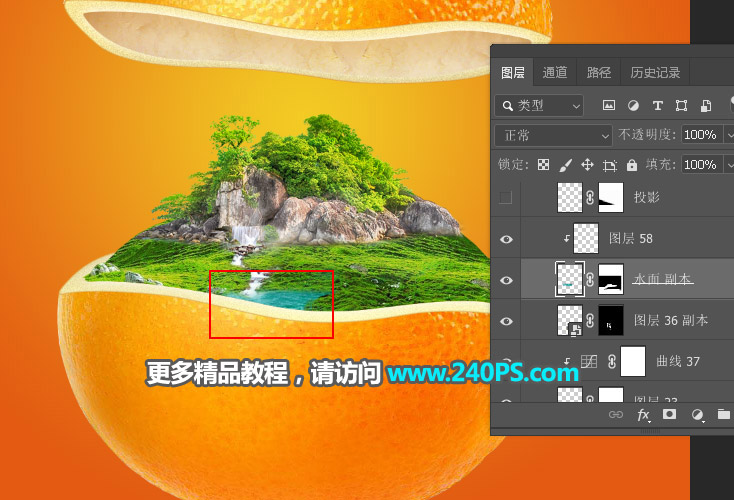Select the 图层 36 副本 smart object thumbnail
The width and height of the screenshot is (734, 500).
tap(570, 320)
